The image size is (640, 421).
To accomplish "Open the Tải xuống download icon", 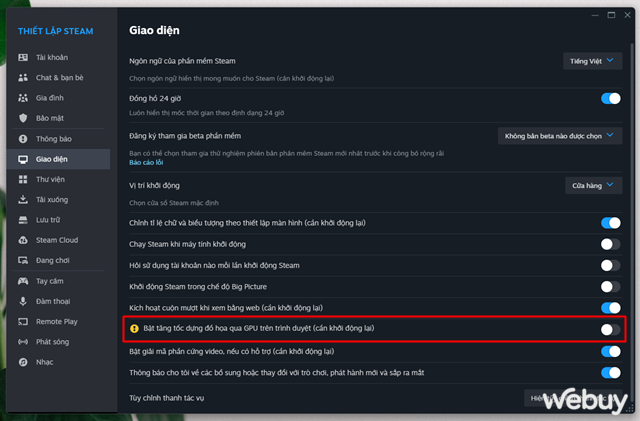I will click(23, 199).
